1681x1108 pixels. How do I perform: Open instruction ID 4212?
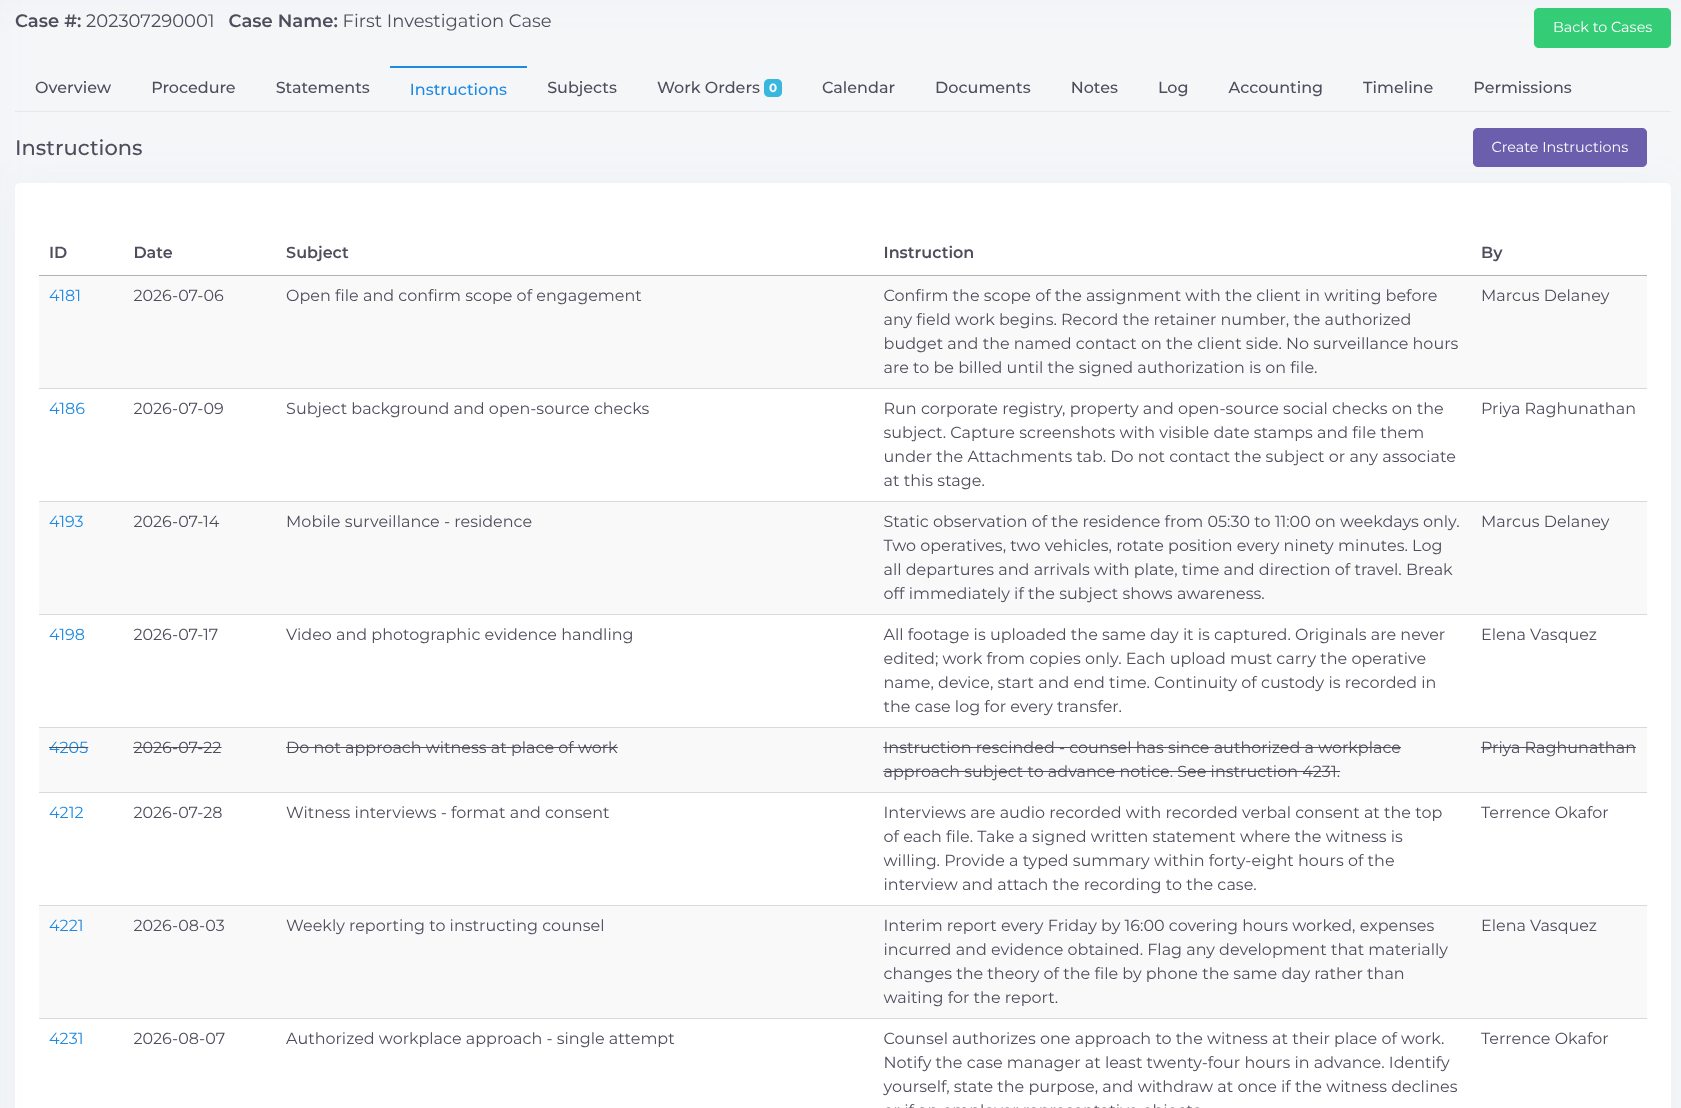66,813
